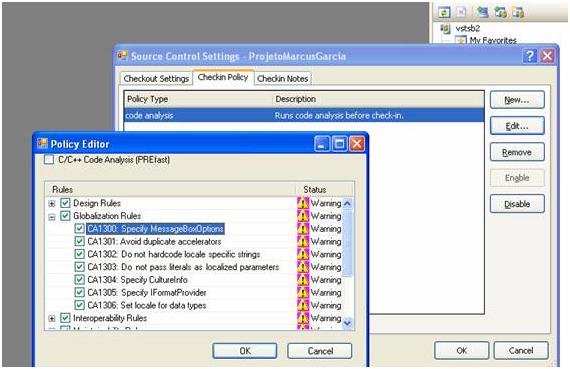The image size is (570, 369).
Task: Uncheck the Globalization Rules checkbox
Action: pyautogui.click(x=65, y=216)
